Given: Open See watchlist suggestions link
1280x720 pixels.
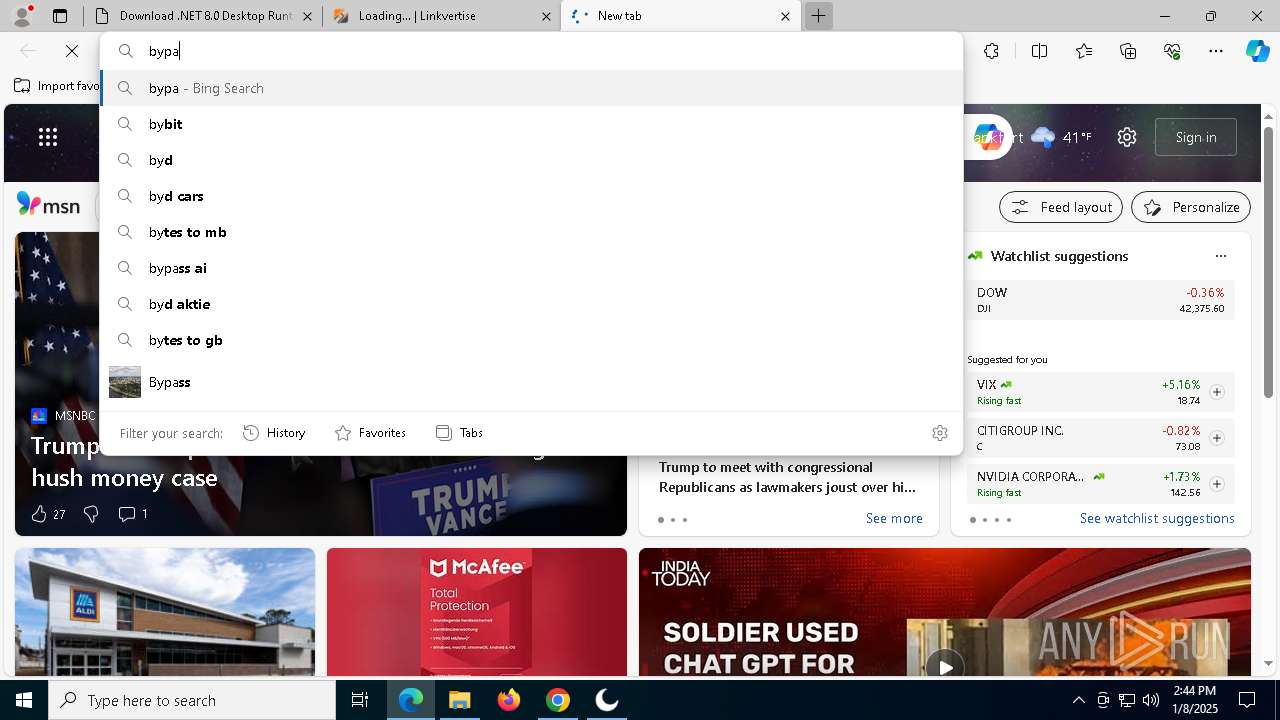Looking at the screenshot, I should coord(1157,518).
